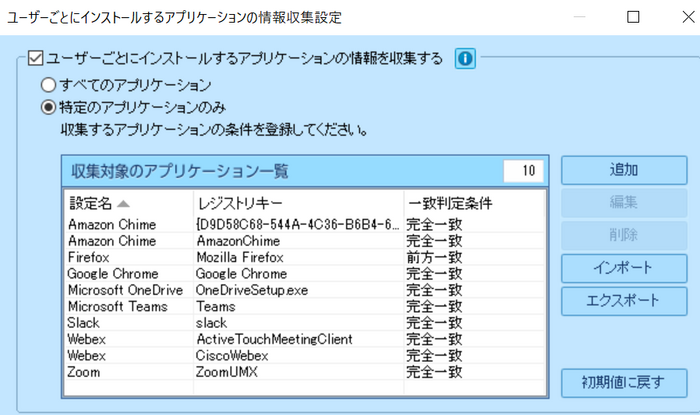Click the count field showing 10
Viewport: 700px width, 415px height.
click(524, 170)
